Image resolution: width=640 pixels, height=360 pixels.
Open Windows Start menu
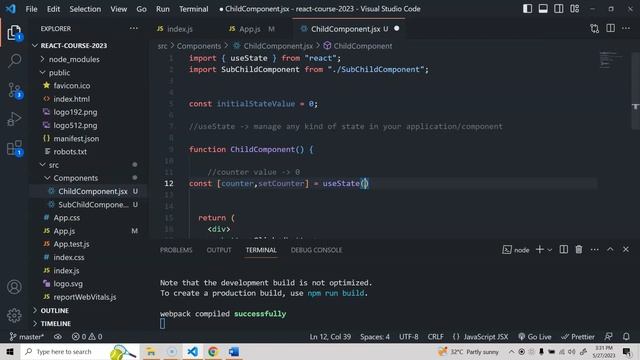pyautogui.click(x=10, y=351)
